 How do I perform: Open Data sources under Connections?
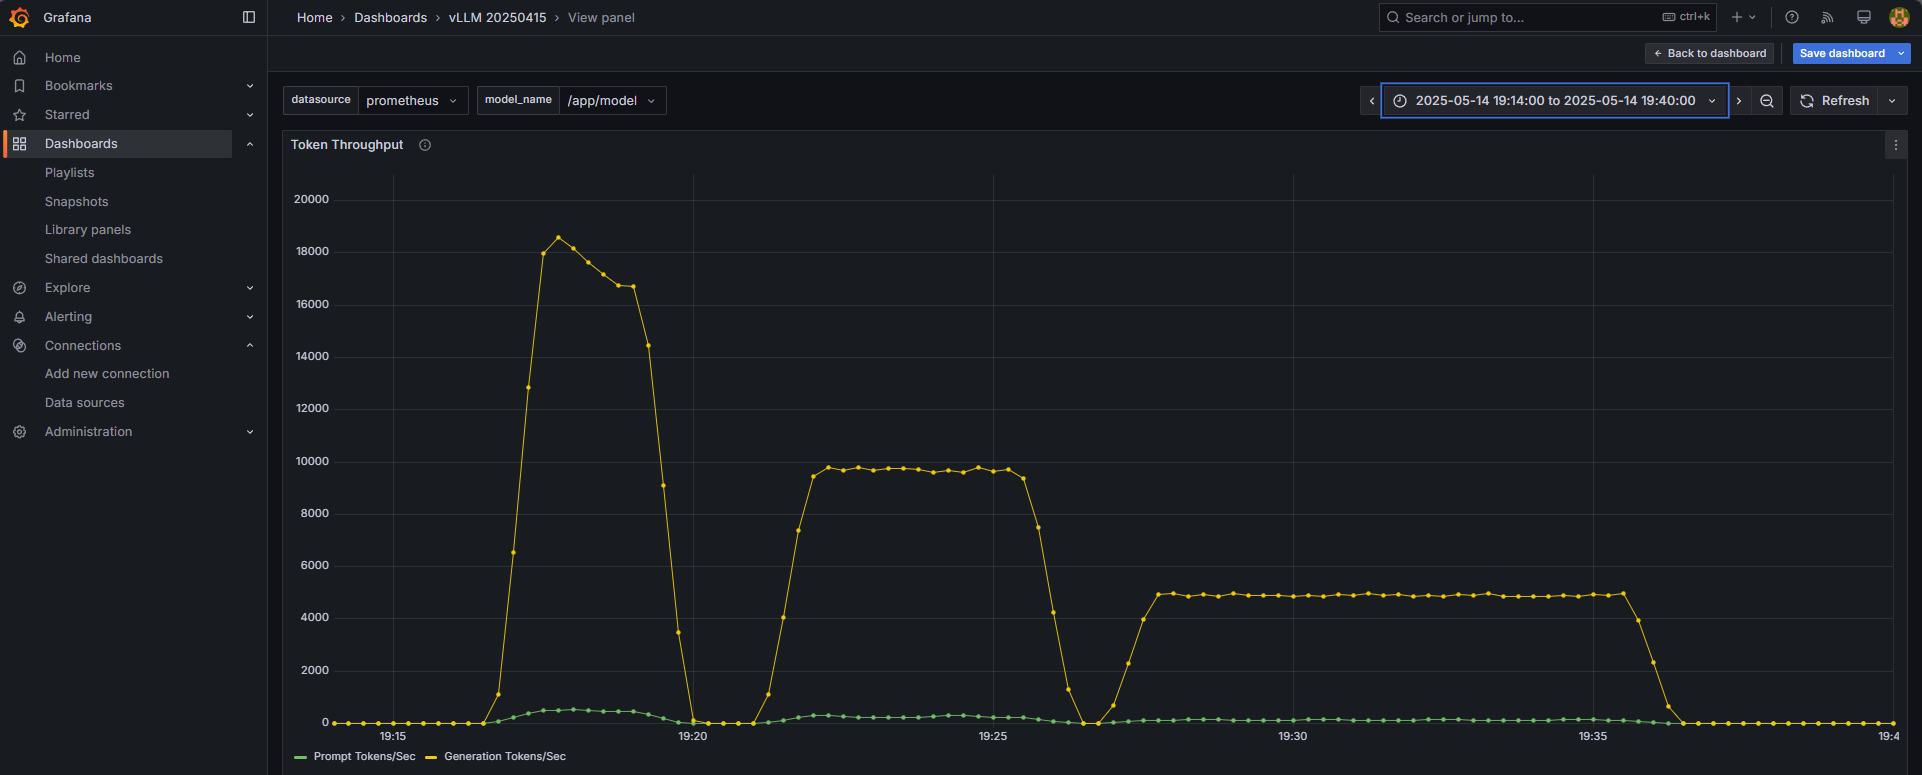point(85,403)
